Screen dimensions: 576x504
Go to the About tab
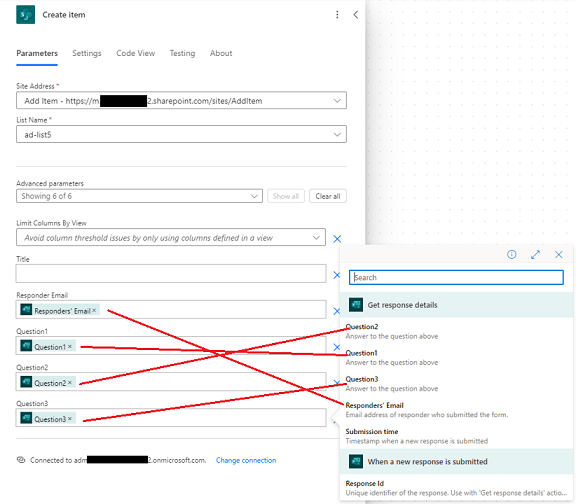pyautogui.click(x=221, y=53)
